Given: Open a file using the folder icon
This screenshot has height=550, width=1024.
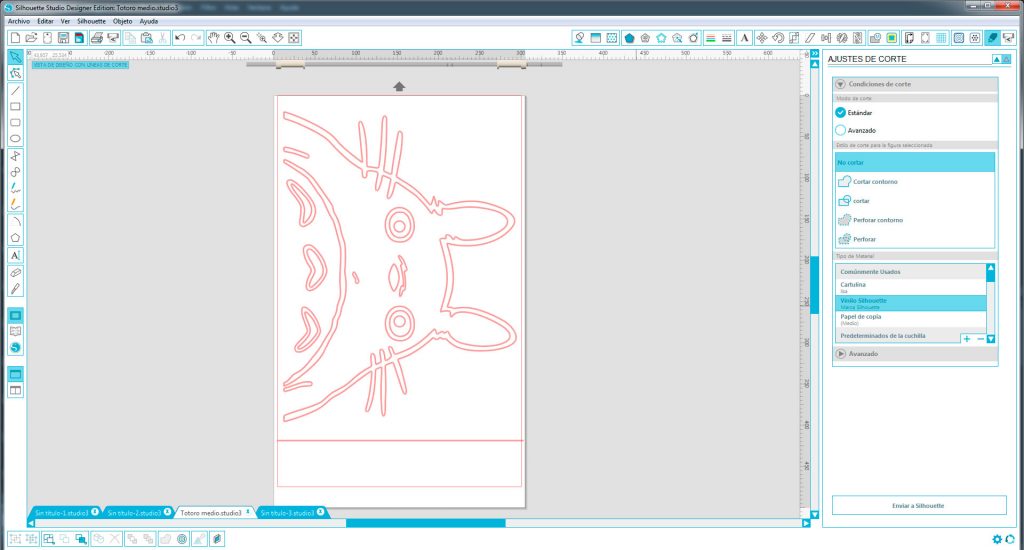Looking at the screenshot, I should pyautogui.click(x=31, y=38).
